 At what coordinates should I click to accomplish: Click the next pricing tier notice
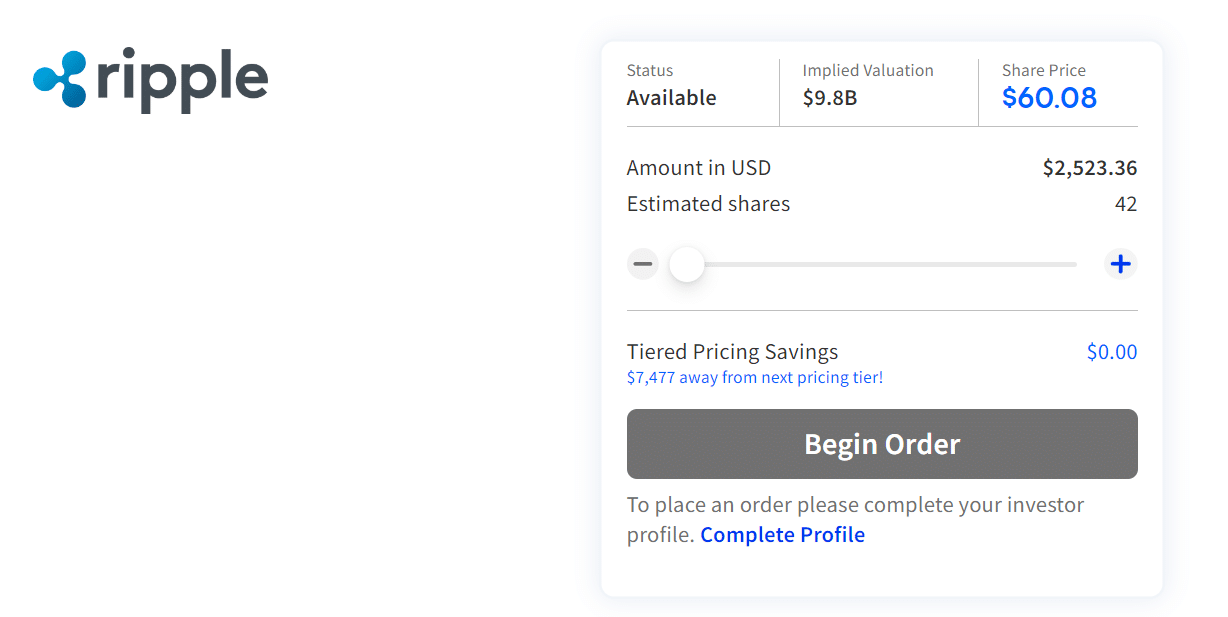(x=754, y=378)
